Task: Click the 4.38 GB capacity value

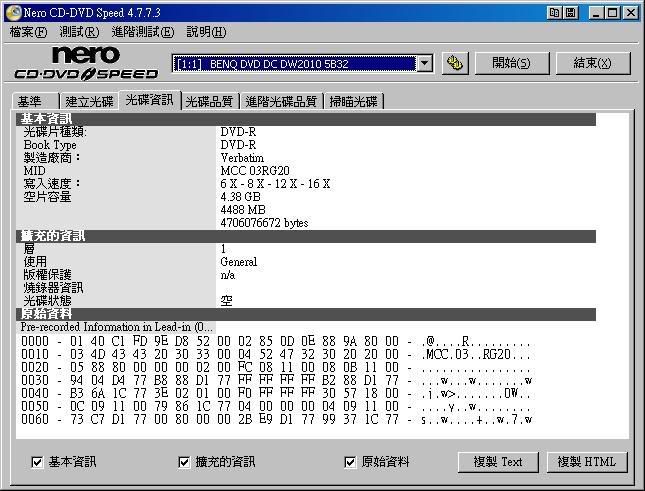Action: click(x=240, y=197)
